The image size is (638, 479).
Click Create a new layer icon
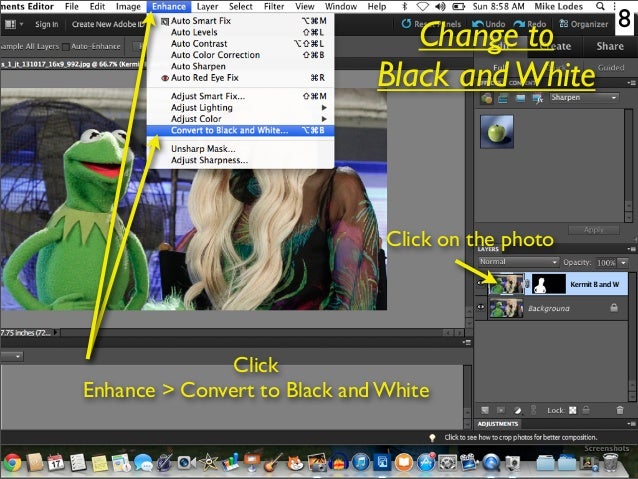485,410
